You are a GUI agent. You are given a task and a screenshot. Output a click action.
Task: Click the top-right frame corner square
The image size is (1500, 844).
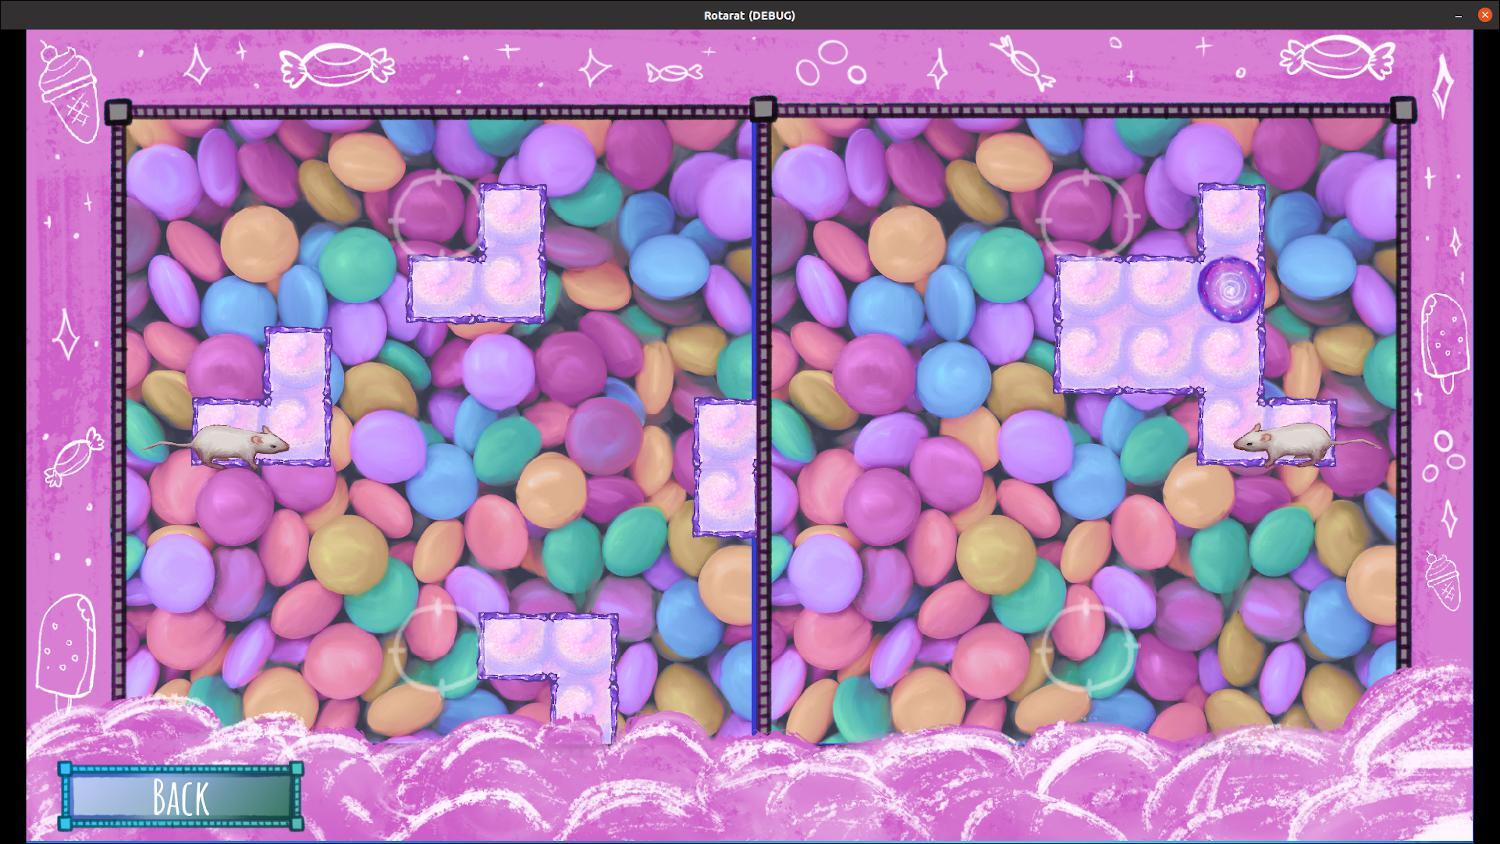[1403, 110]
